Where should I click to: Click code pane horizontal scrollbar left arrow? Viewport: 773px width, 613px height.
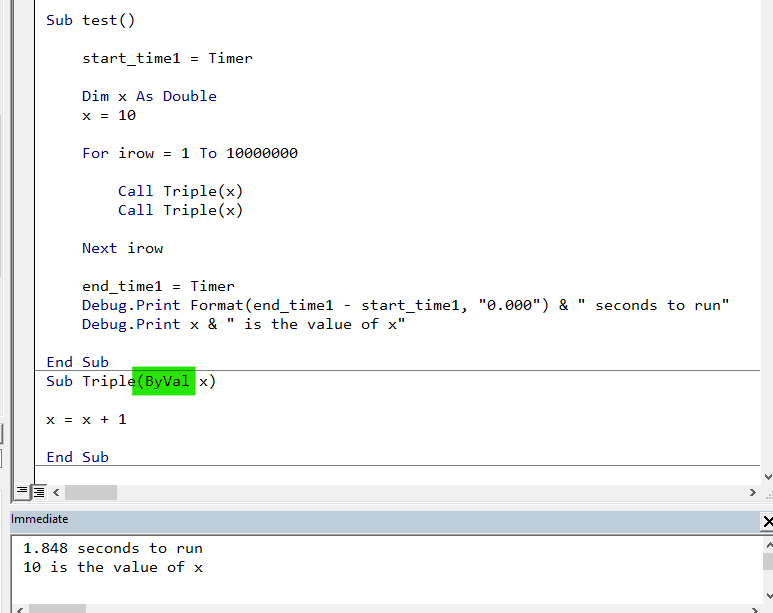[x=56, y=492]
